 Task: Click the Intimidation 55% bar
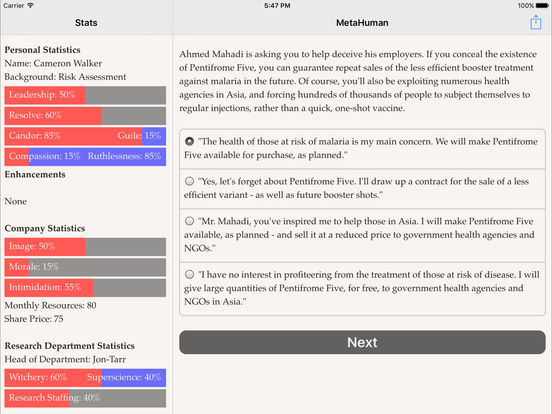click(x=85, y=287)
